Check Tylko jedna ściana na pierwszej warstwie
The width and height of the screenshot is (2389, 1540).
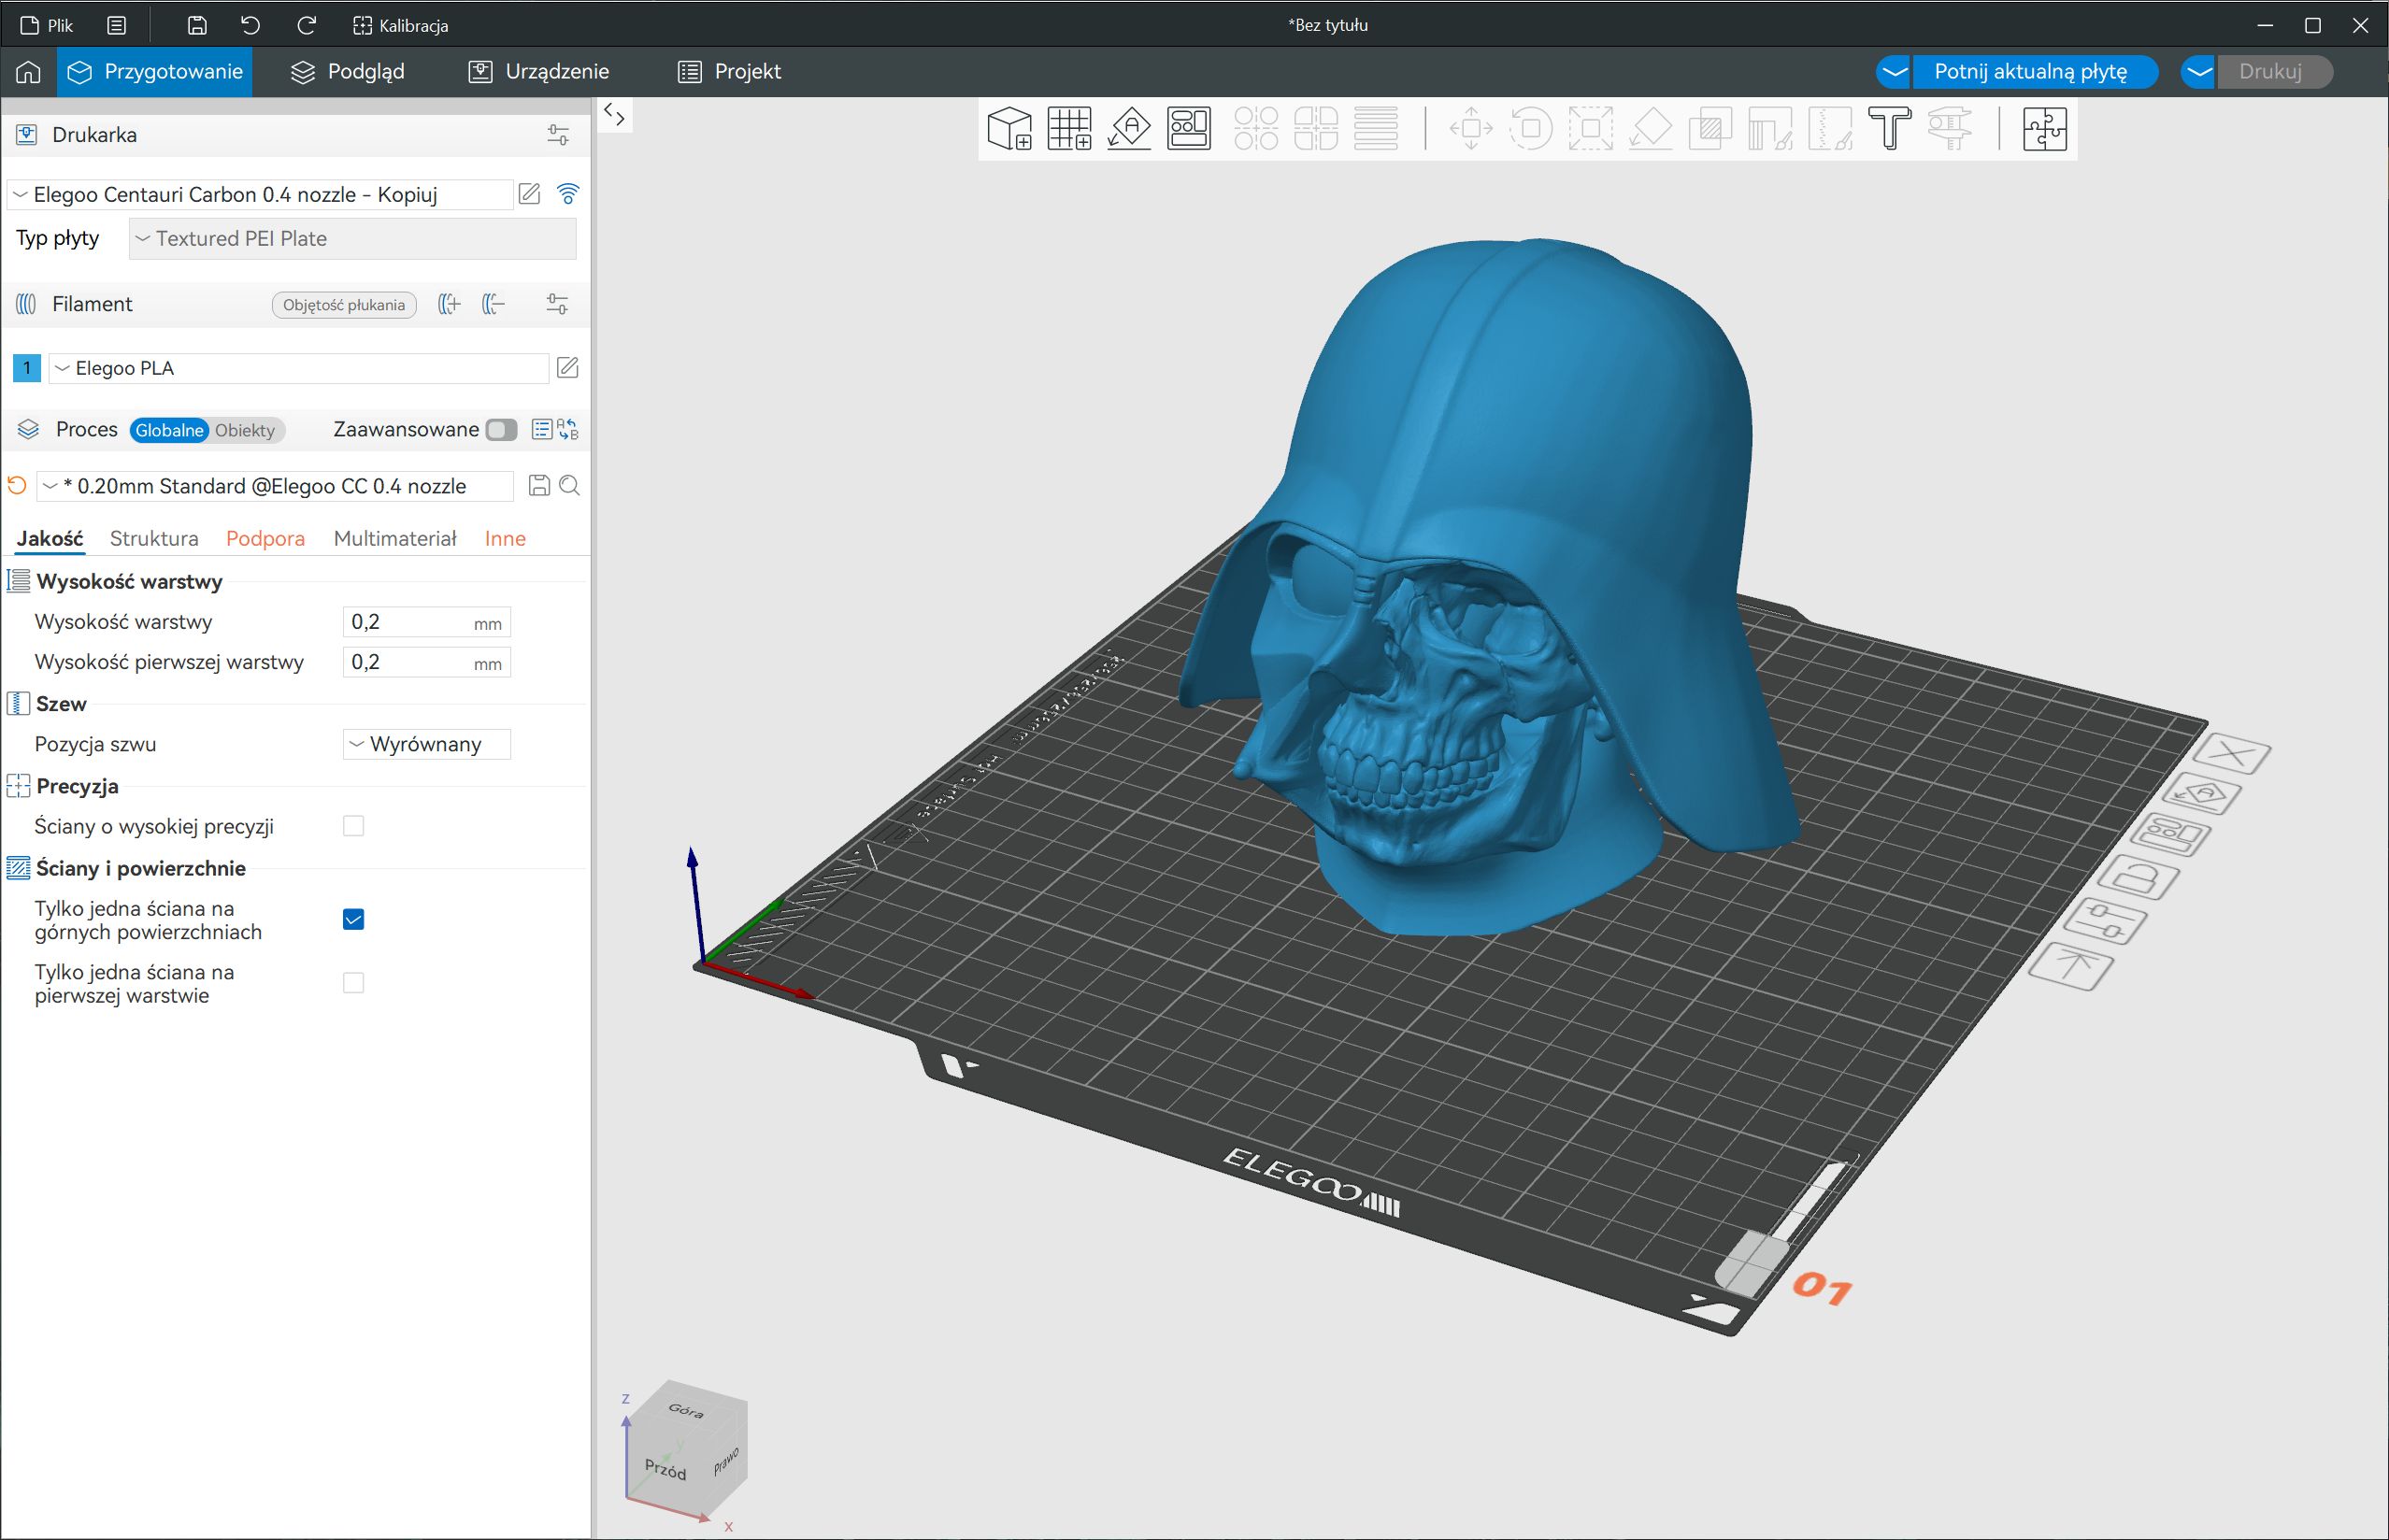pos(353,983)
